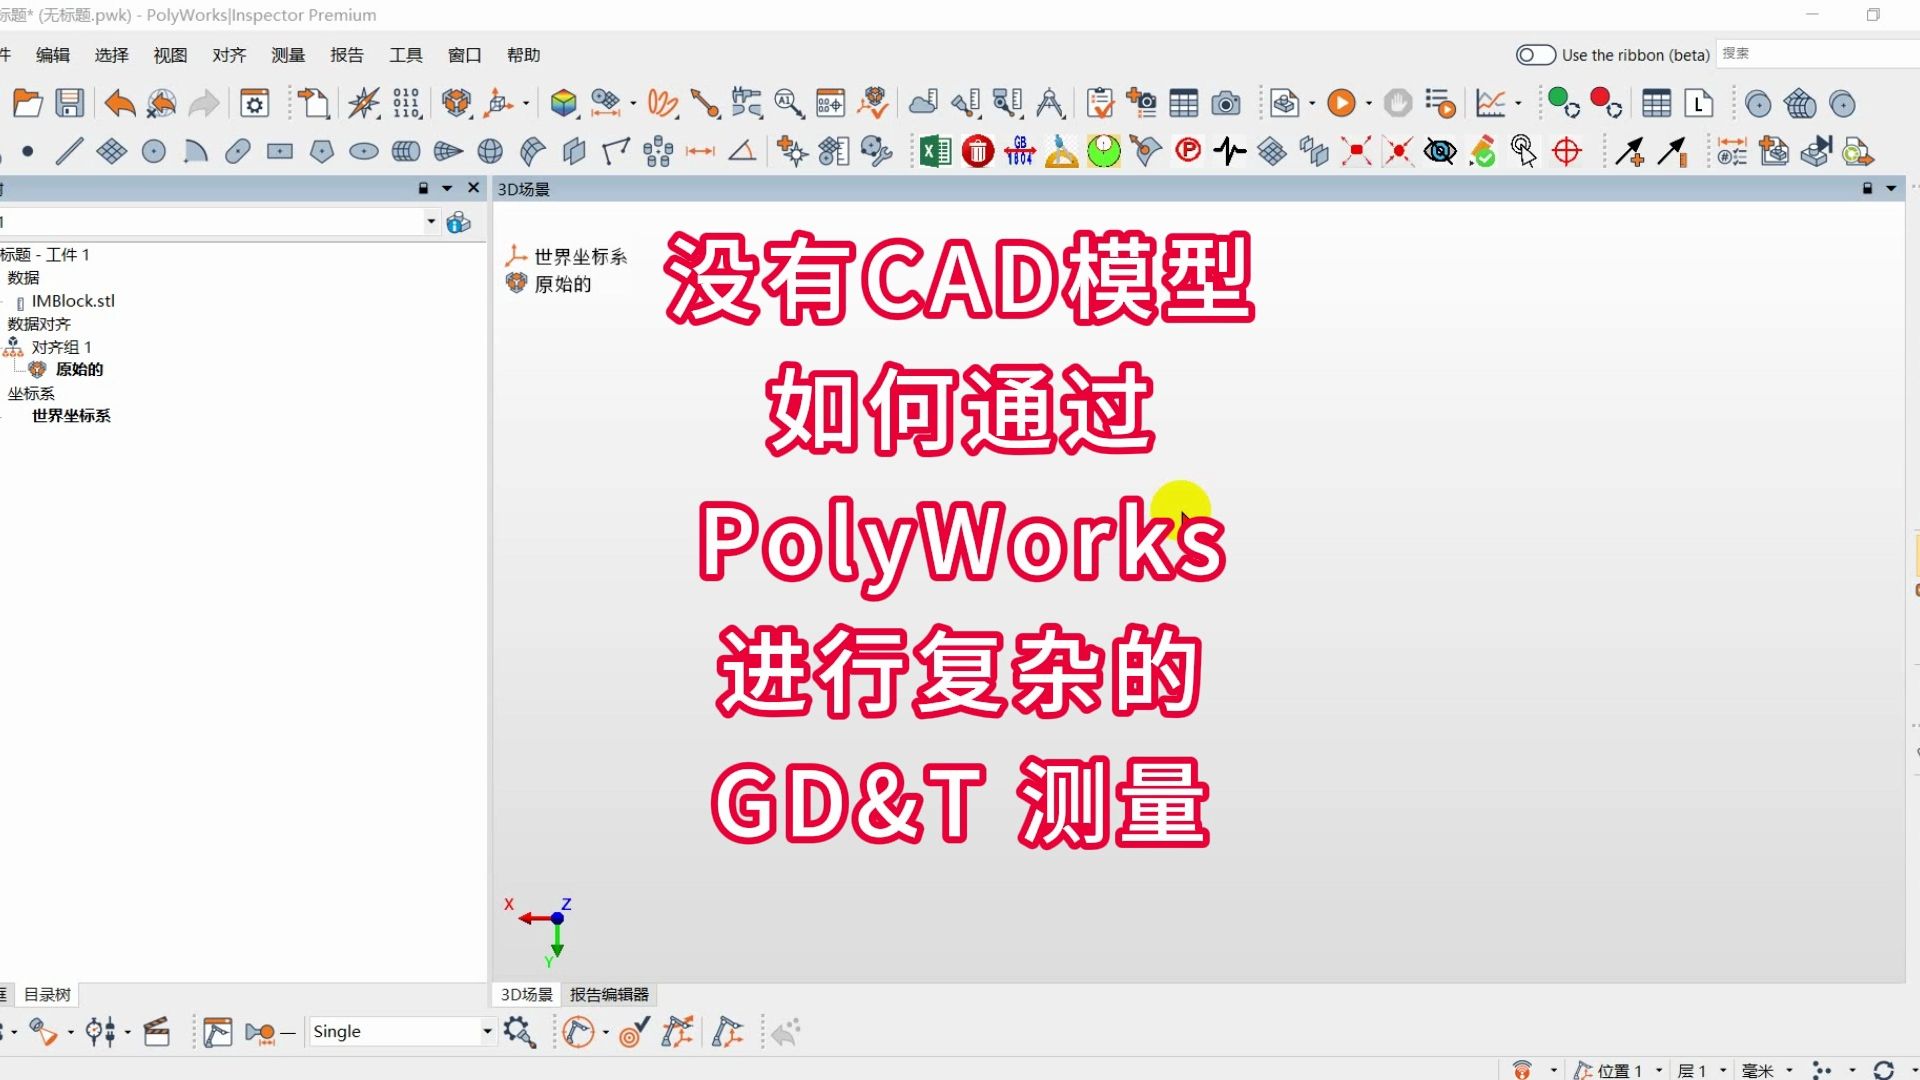
Task: Create a cylinder feature icon
Action: (x=405, y=152)
